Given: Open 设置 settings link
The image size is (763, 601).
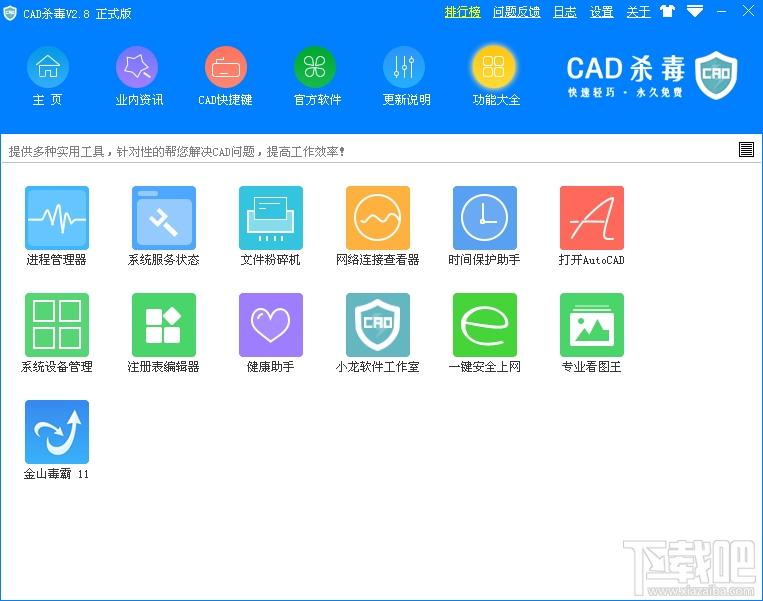Looking at the screenshot, I should (601, 12).
